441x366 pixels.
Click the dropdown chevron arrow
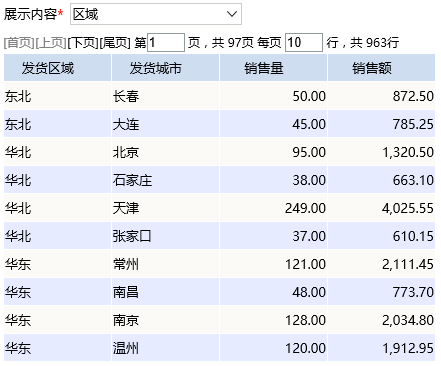point(232,14)
